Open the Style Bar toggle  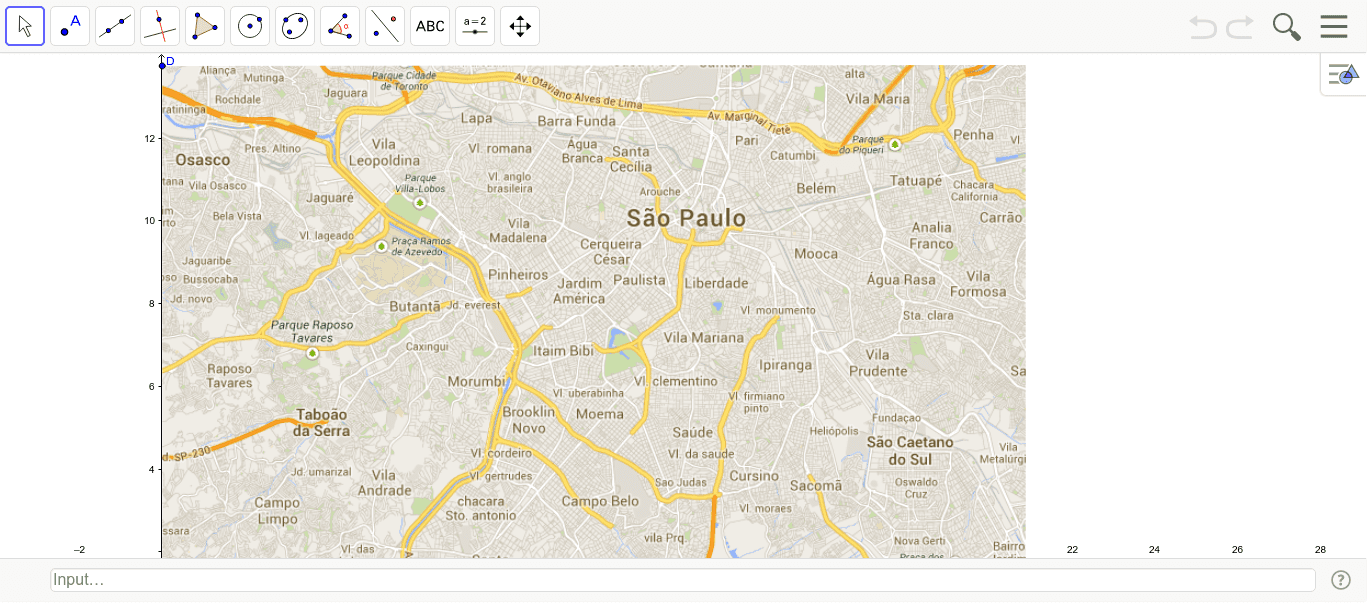[x=1344, y=74]
